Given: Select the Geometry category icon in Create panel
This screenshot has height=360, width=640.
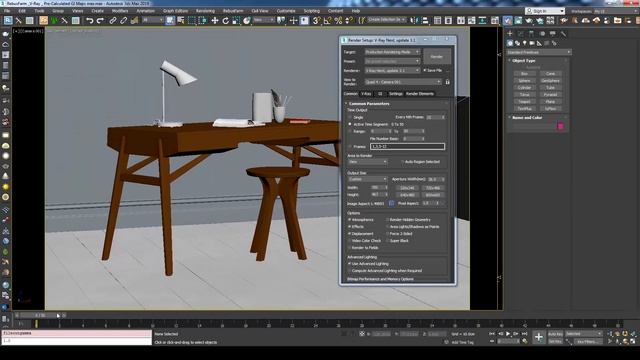Looking at the screenshot, I should coord(510,43).
